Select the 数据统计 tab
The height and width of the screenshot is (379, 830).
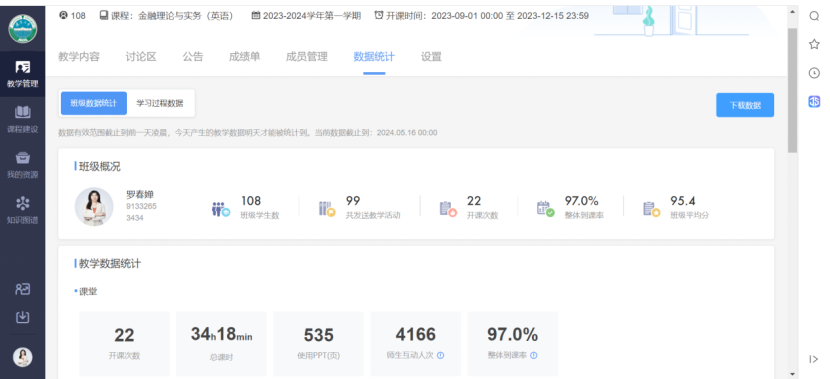point(374,57)
